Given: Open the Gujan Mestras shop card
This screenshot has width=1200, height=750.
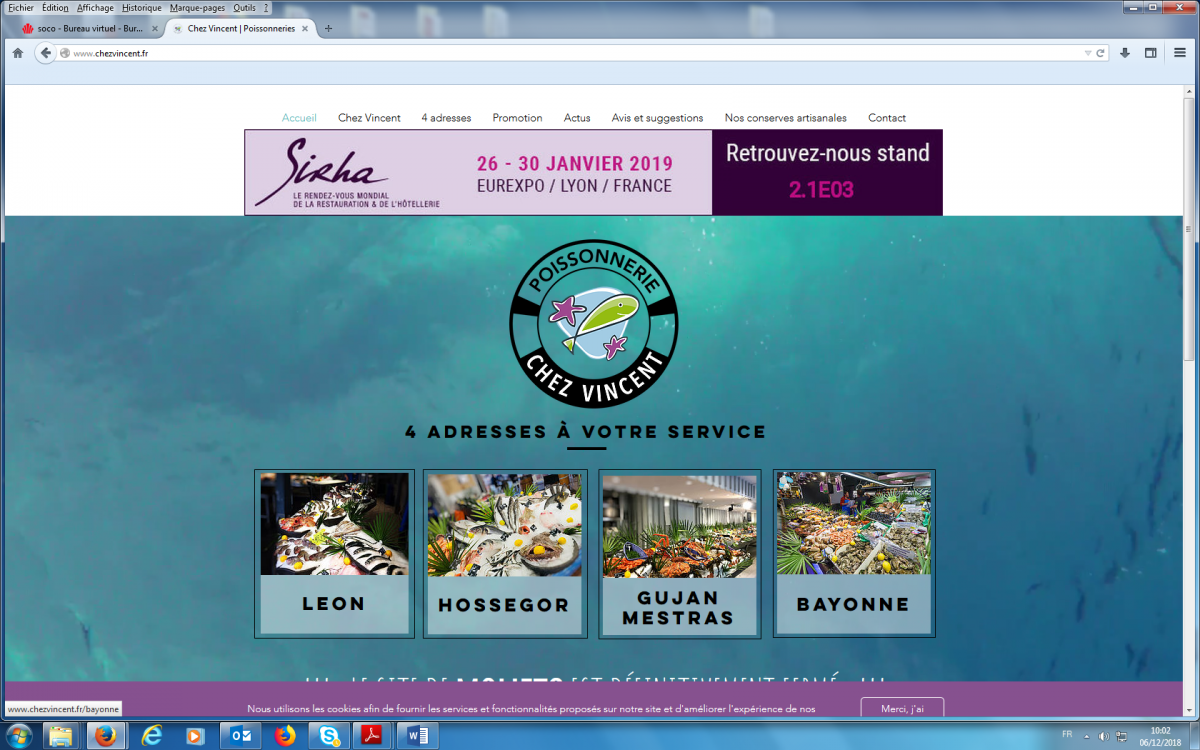Looking at the screenshot, I should (x=679, y=554).
